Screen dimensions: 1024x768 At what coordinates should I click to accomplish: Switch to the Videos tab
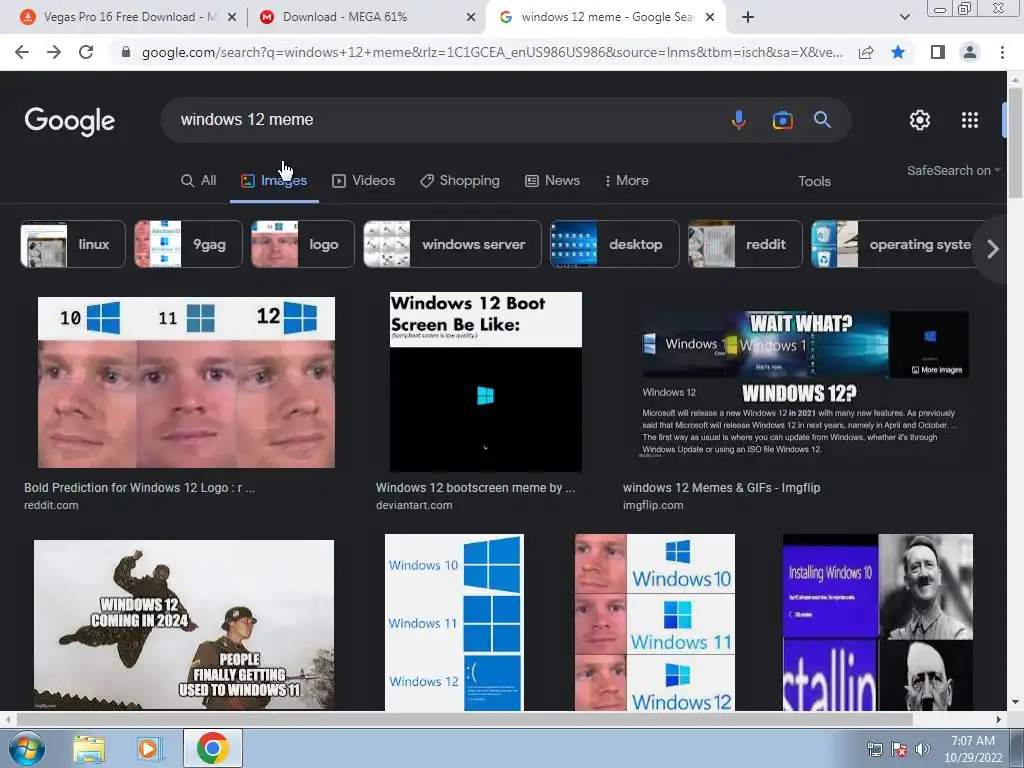pyautogui.click(x=364, y=181)
